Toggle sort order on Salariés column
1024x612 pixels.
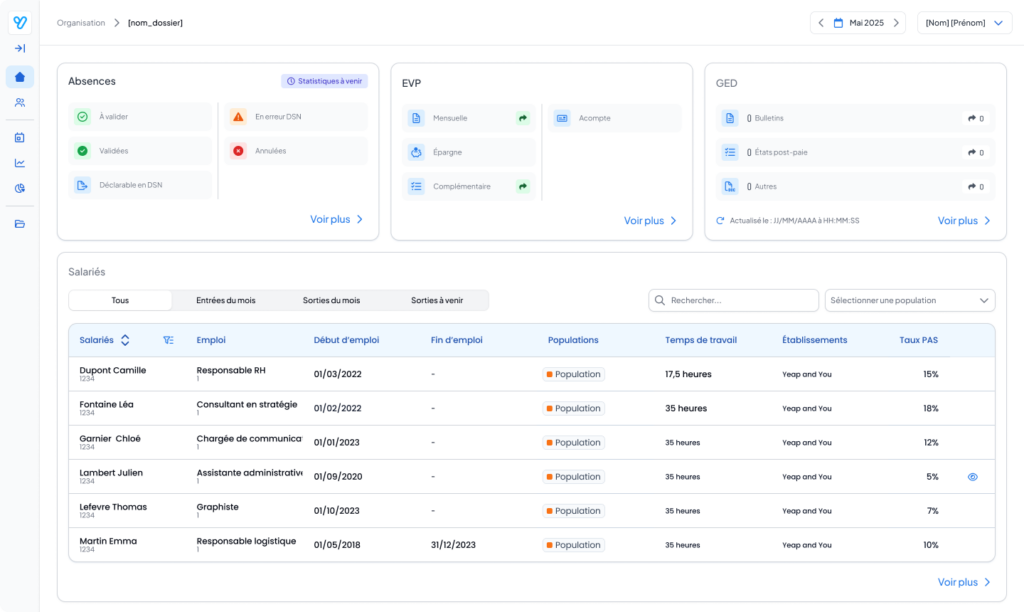125,340
